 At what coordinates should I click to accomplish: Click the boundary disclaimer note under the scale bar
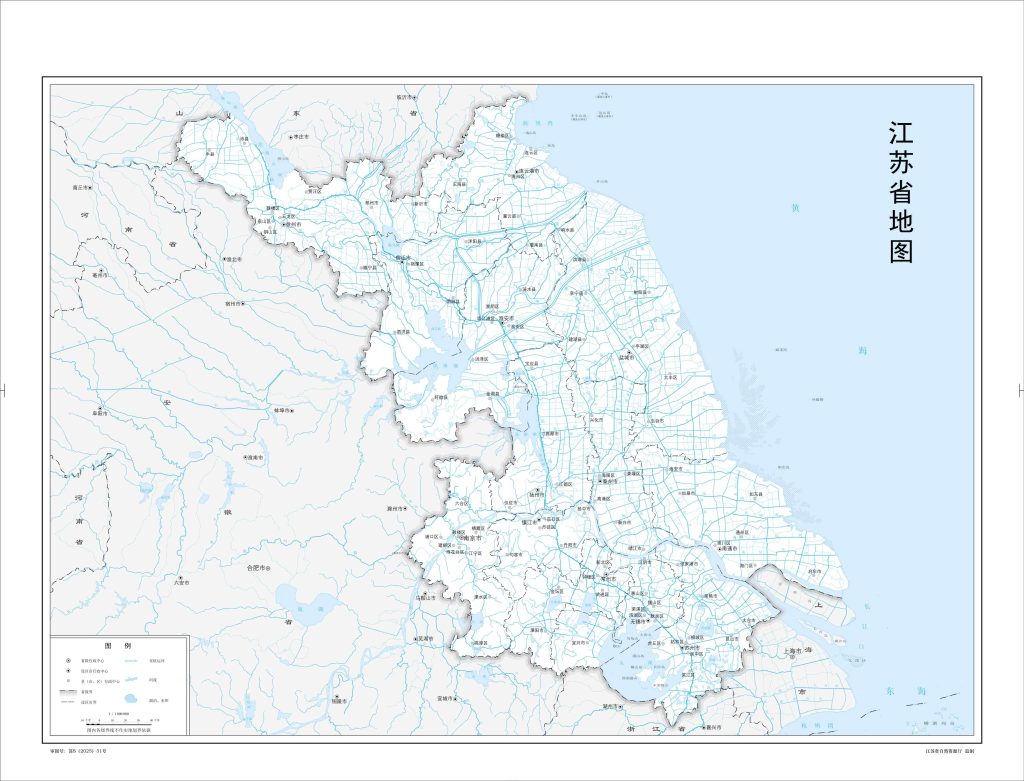pos(120,729)
